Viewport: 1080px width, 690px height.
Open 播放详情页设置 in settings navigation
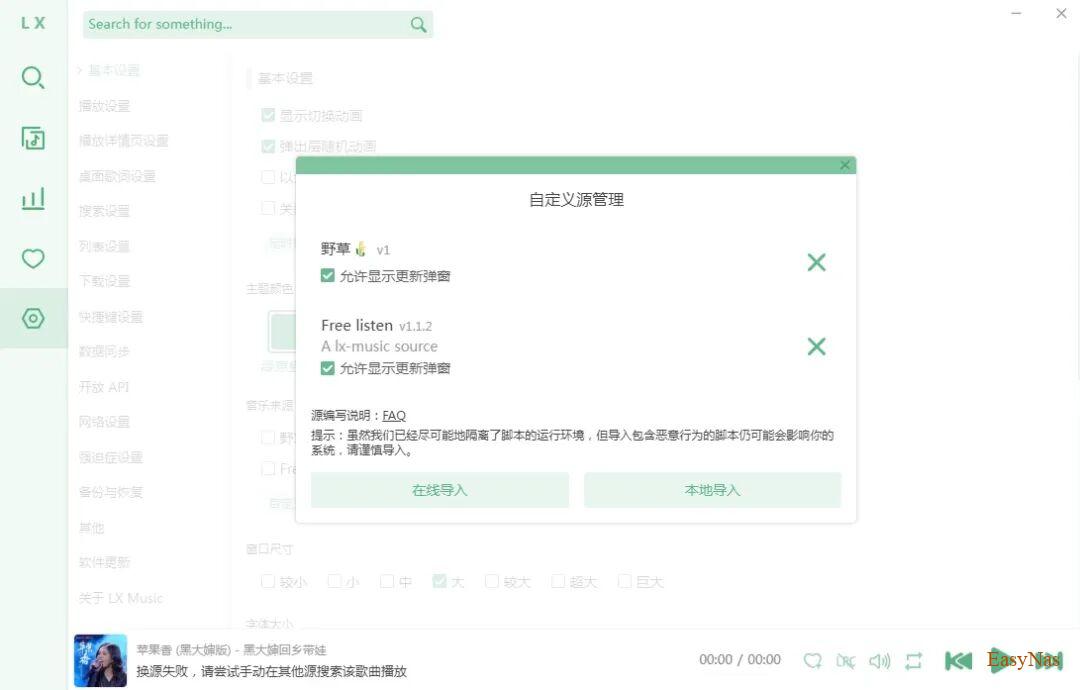point(124,140)
